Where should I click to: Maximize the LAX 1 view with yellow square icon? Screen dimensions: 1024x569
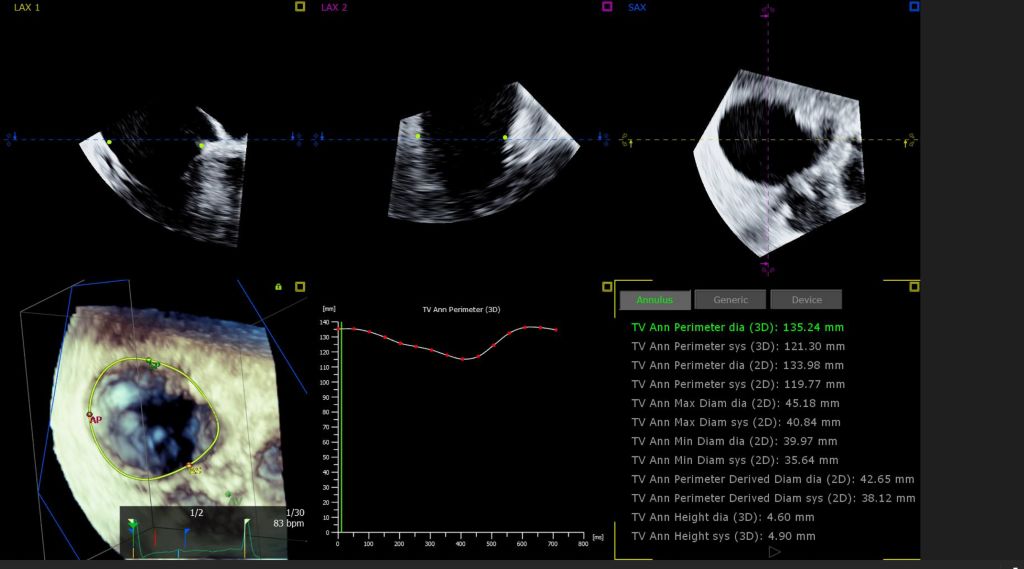(300, 7)
